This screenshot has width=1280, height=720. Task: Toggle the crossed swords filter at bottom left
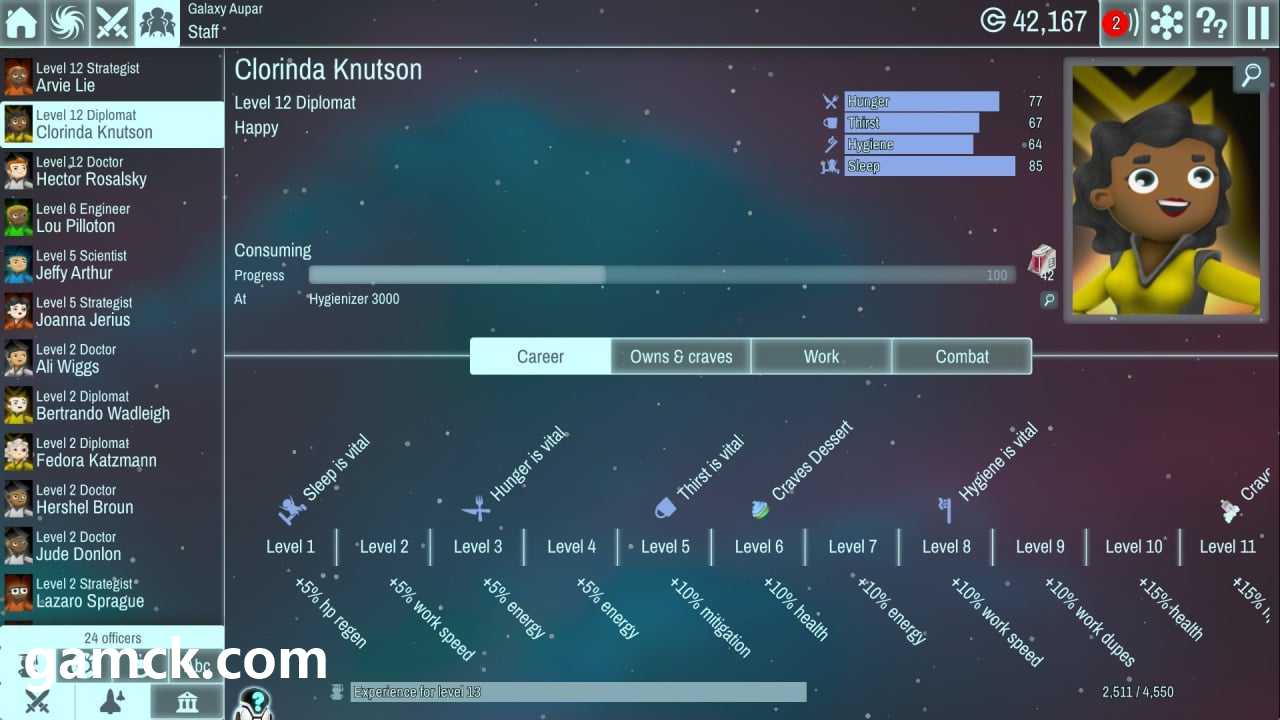[37, 701]
